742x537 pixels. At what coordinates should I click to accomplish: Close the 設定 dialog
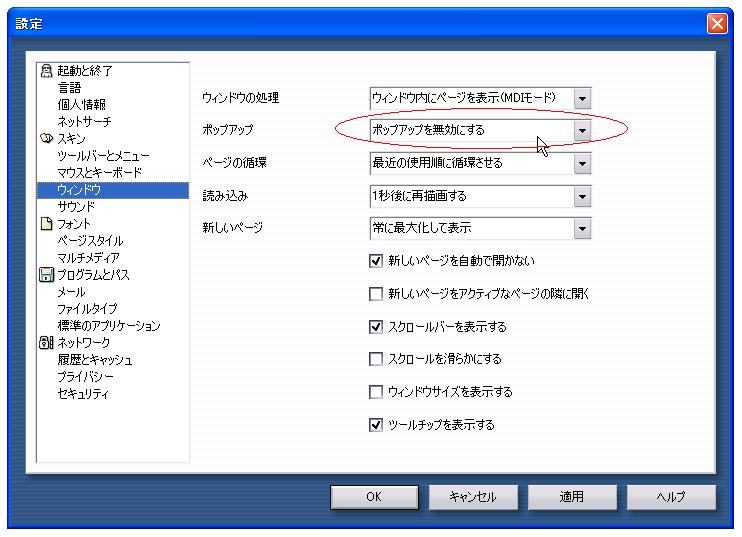717,23
